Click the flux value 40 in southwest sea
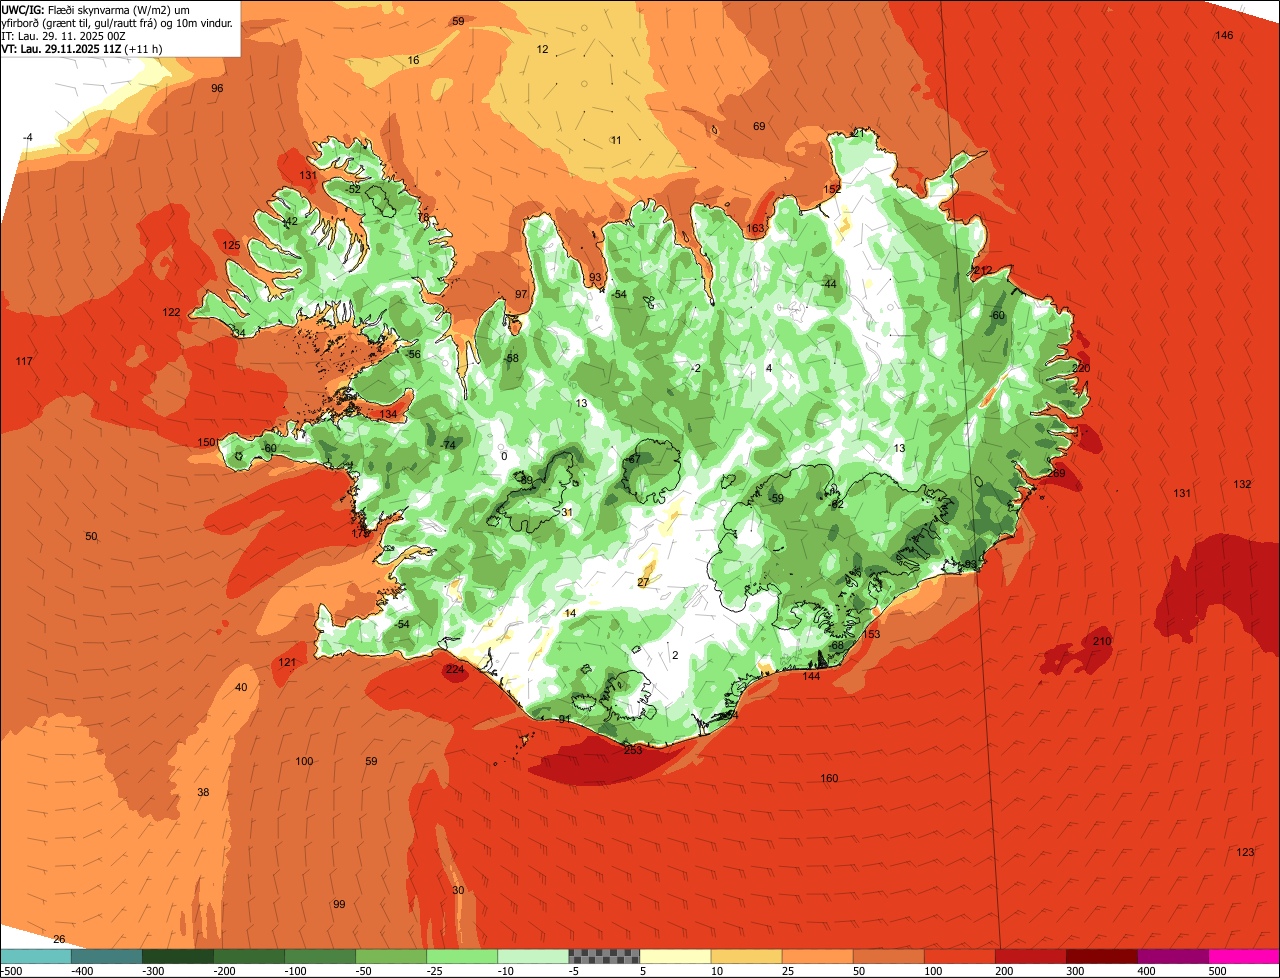1280x978 pixels. 240,687
